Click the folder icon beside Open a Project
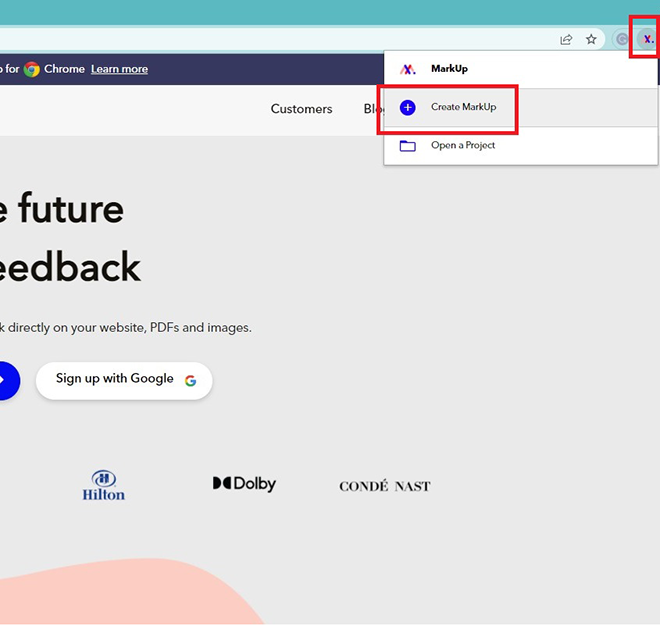The width and height of the screenshot is (660, 626). [407, 146]
